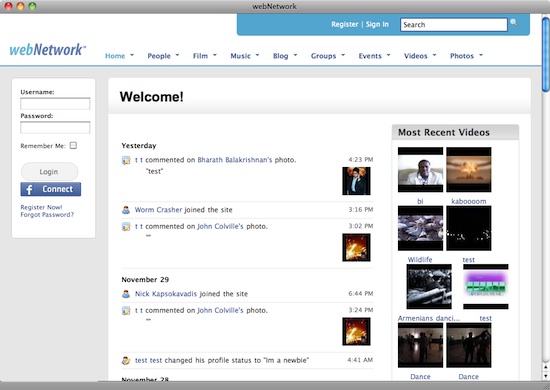The height and width of the screenshot is (390, 550).
Task: Expand the People dropdown arrow
Action: [177, 55]
